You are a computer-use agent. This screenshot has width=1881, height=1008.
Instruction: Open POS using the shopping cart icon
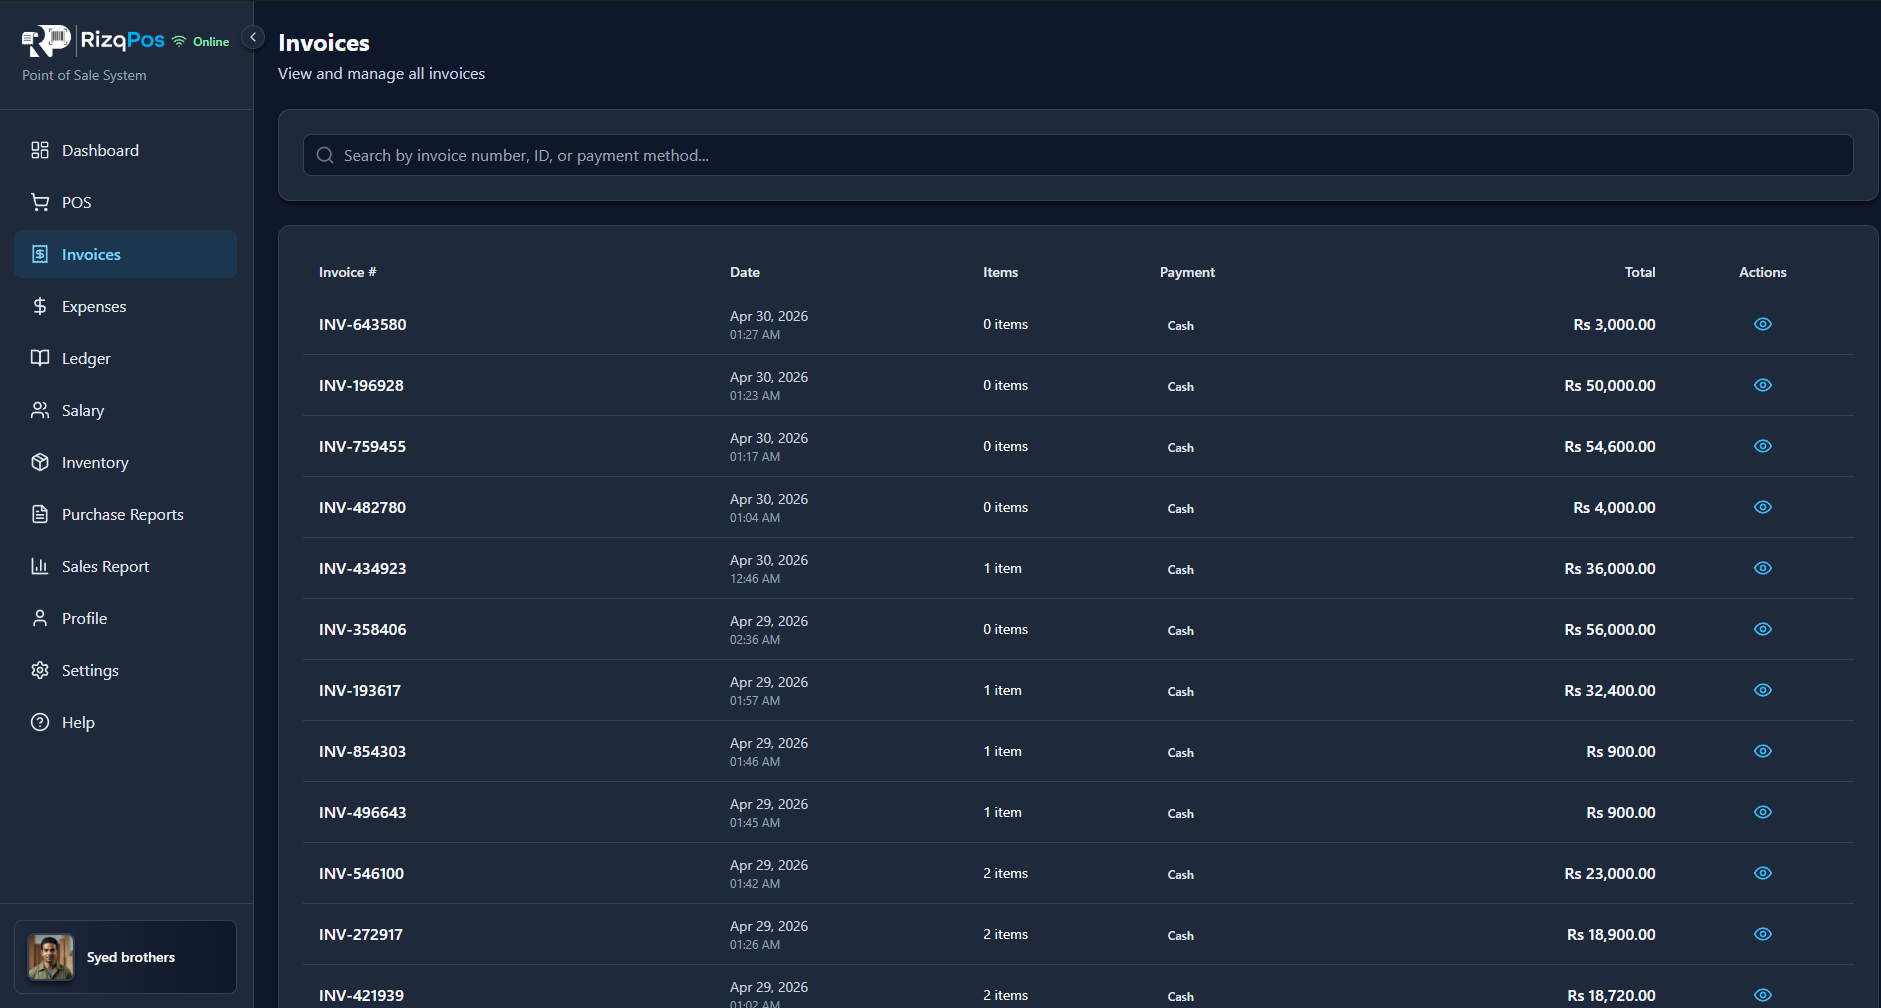(x=40, y=202)
